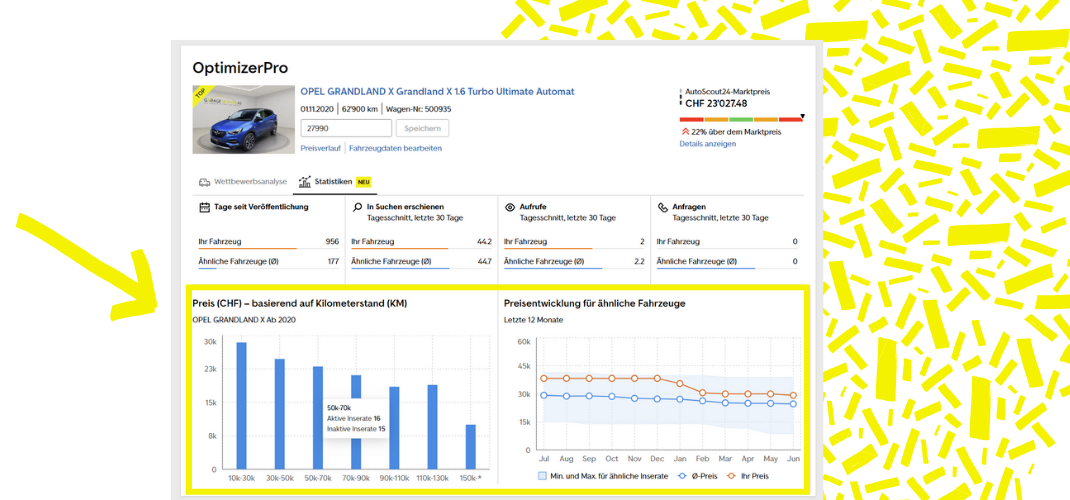Click the 70k-90k axis label
Viewport: 1070px width, 500px height.
[x=356, y=478]
